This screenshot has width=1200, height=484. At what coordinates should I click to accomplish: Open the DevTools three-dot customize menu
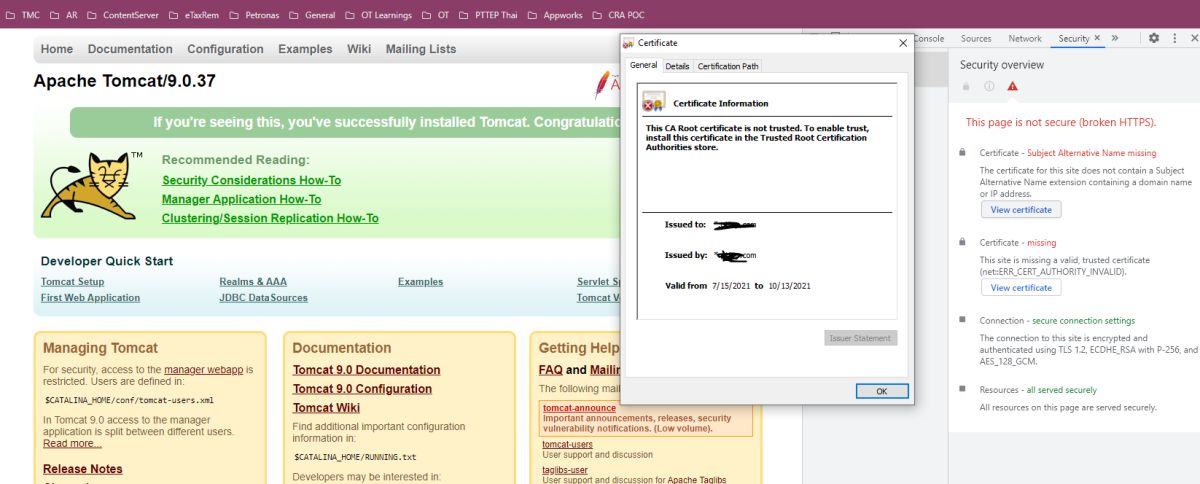click(1175, 38)
